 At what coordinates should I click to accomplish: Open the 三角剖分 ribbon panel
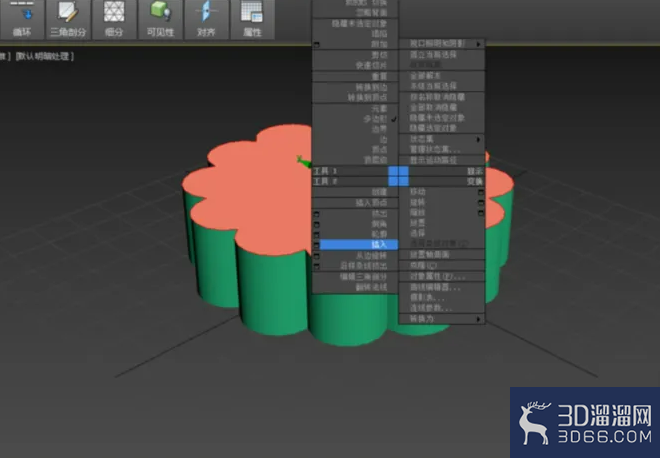(x=68, y=19)
